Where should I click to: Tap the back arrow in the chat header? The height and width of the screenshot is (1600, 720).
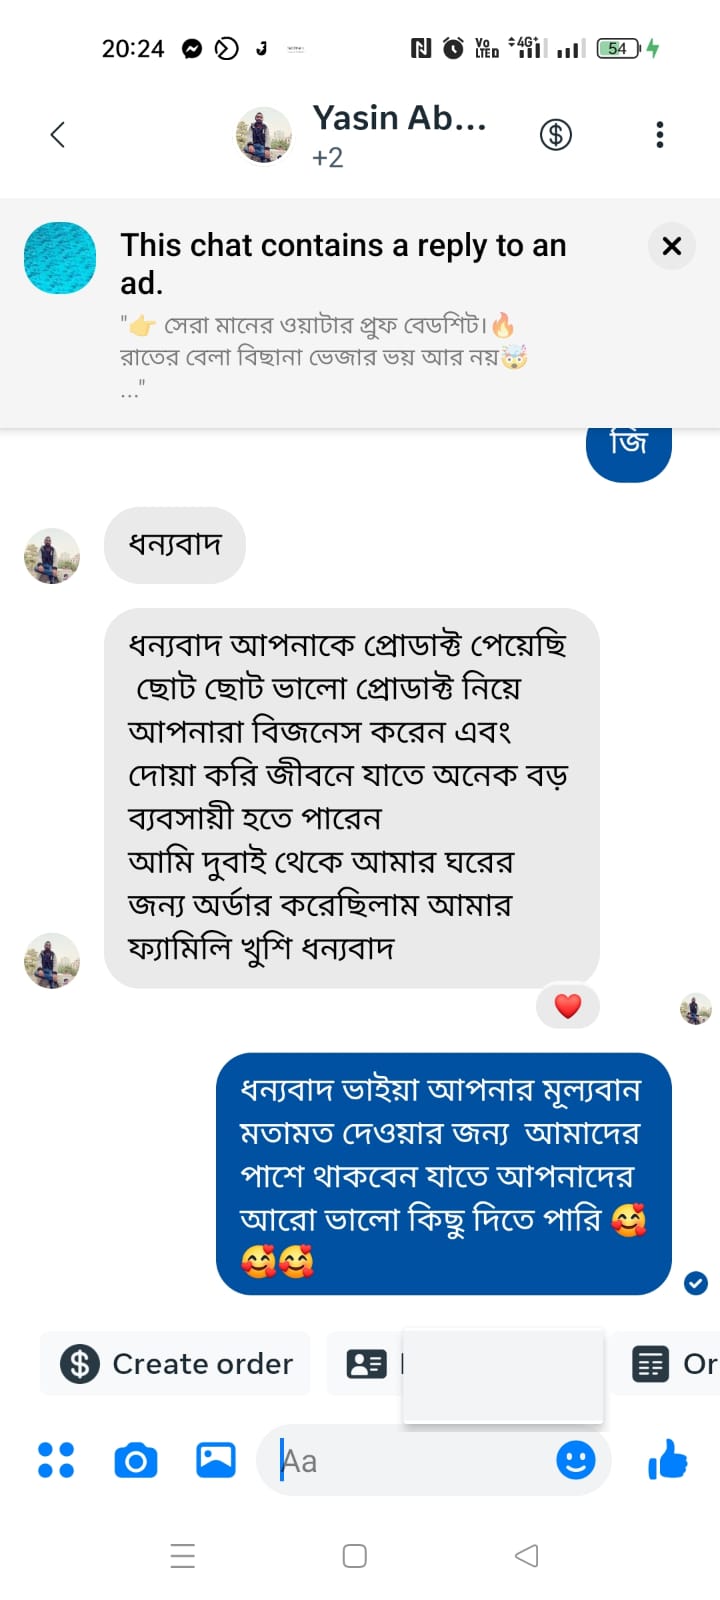pyautogui.click(x=58, y=134)
